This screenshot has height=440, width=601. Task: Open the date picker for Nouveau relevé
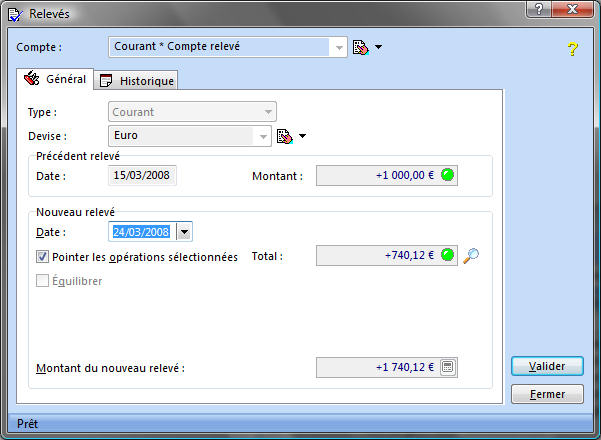point(185,232)
